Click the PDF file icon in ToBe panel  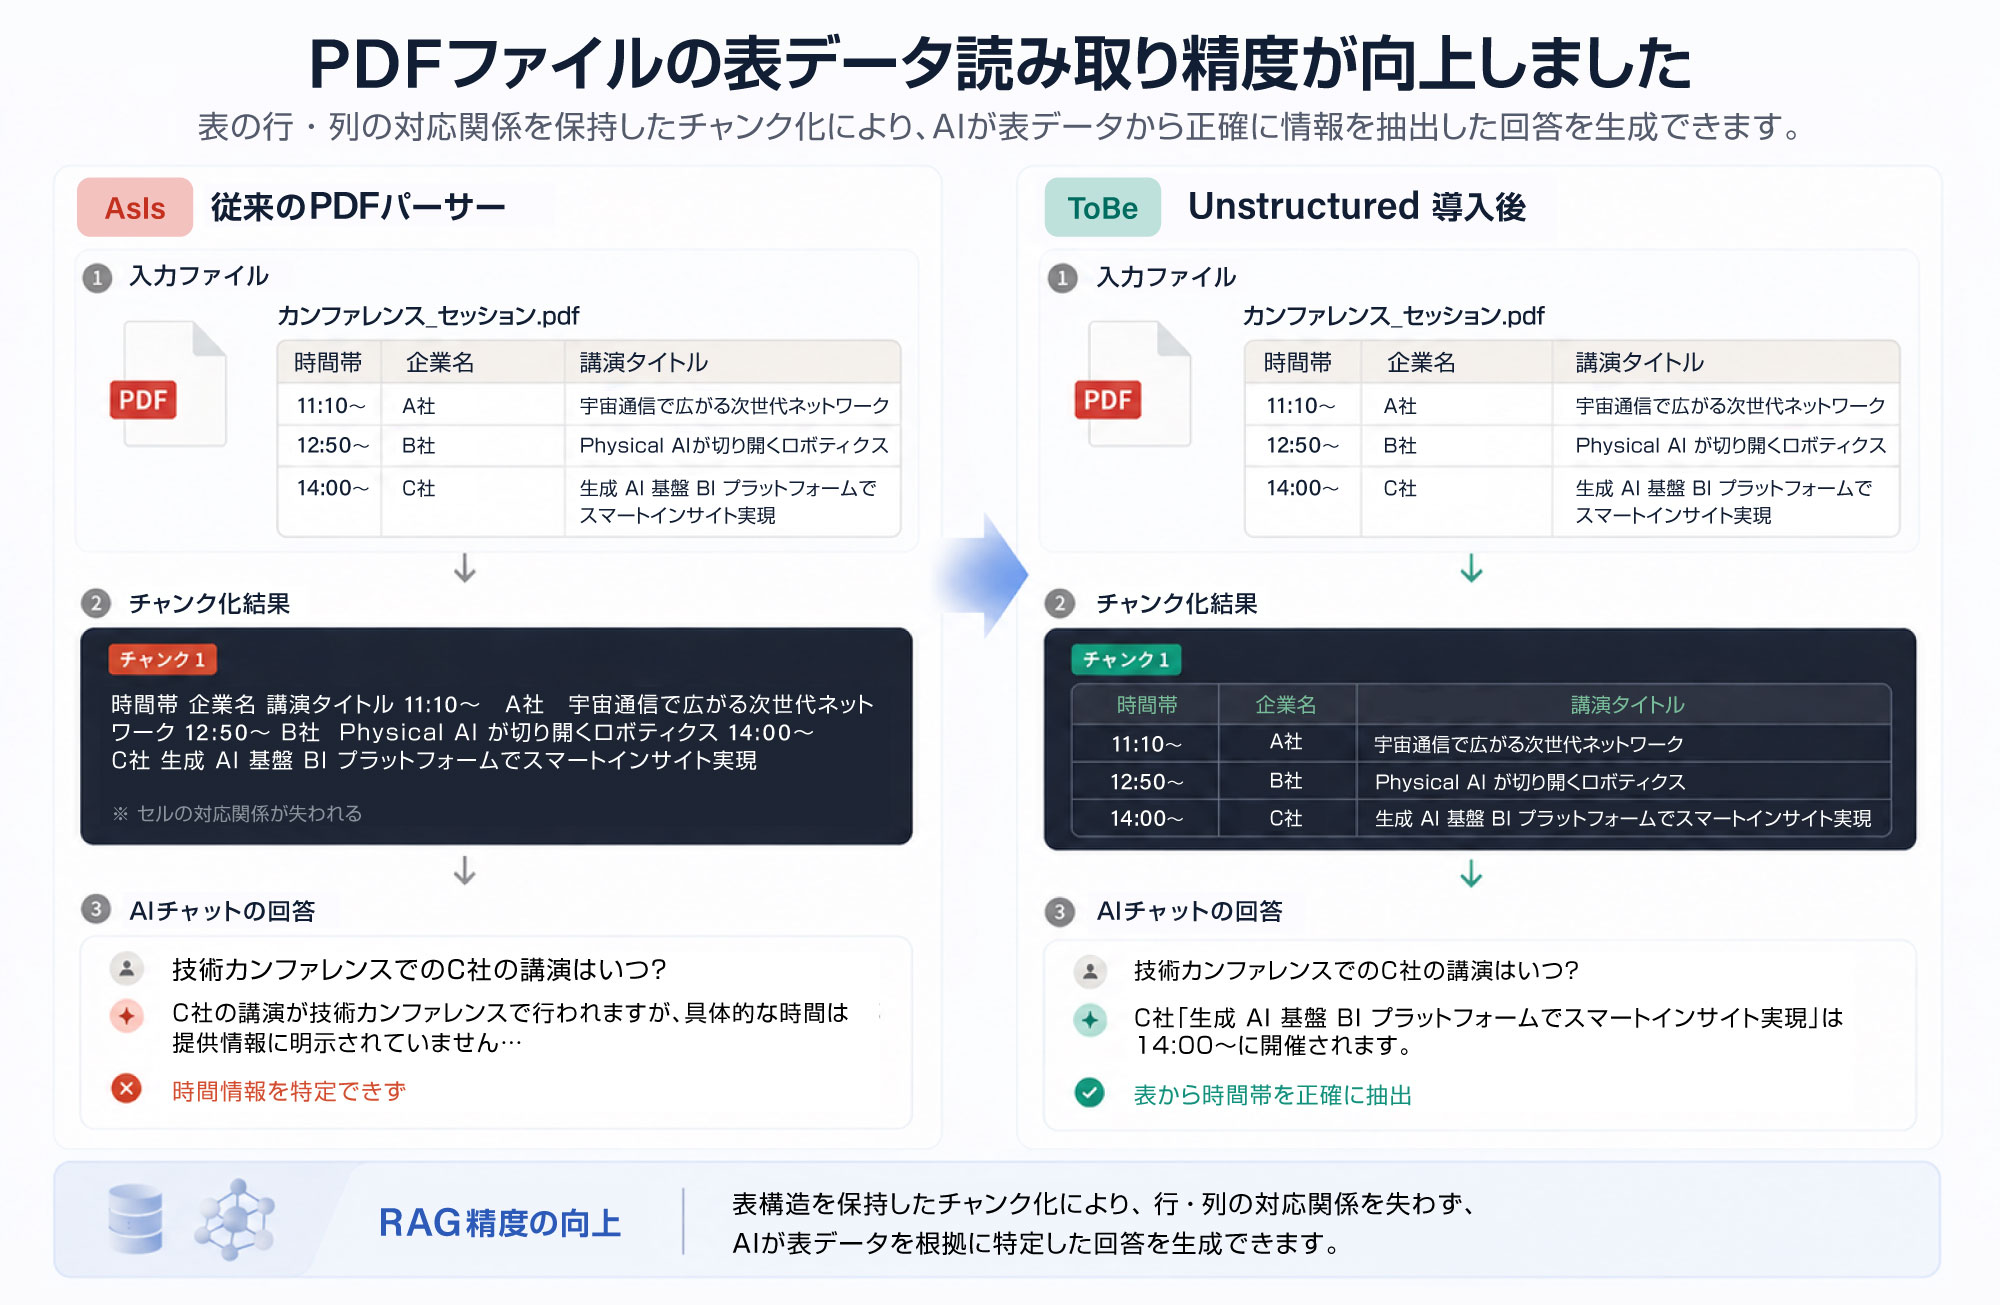[x=1134, y=385]
